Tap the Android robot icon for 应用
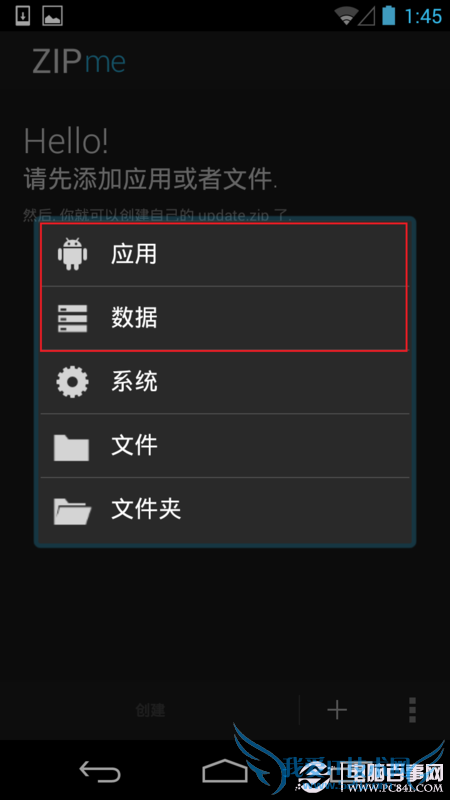450x800 pixels. coord(72,254)
